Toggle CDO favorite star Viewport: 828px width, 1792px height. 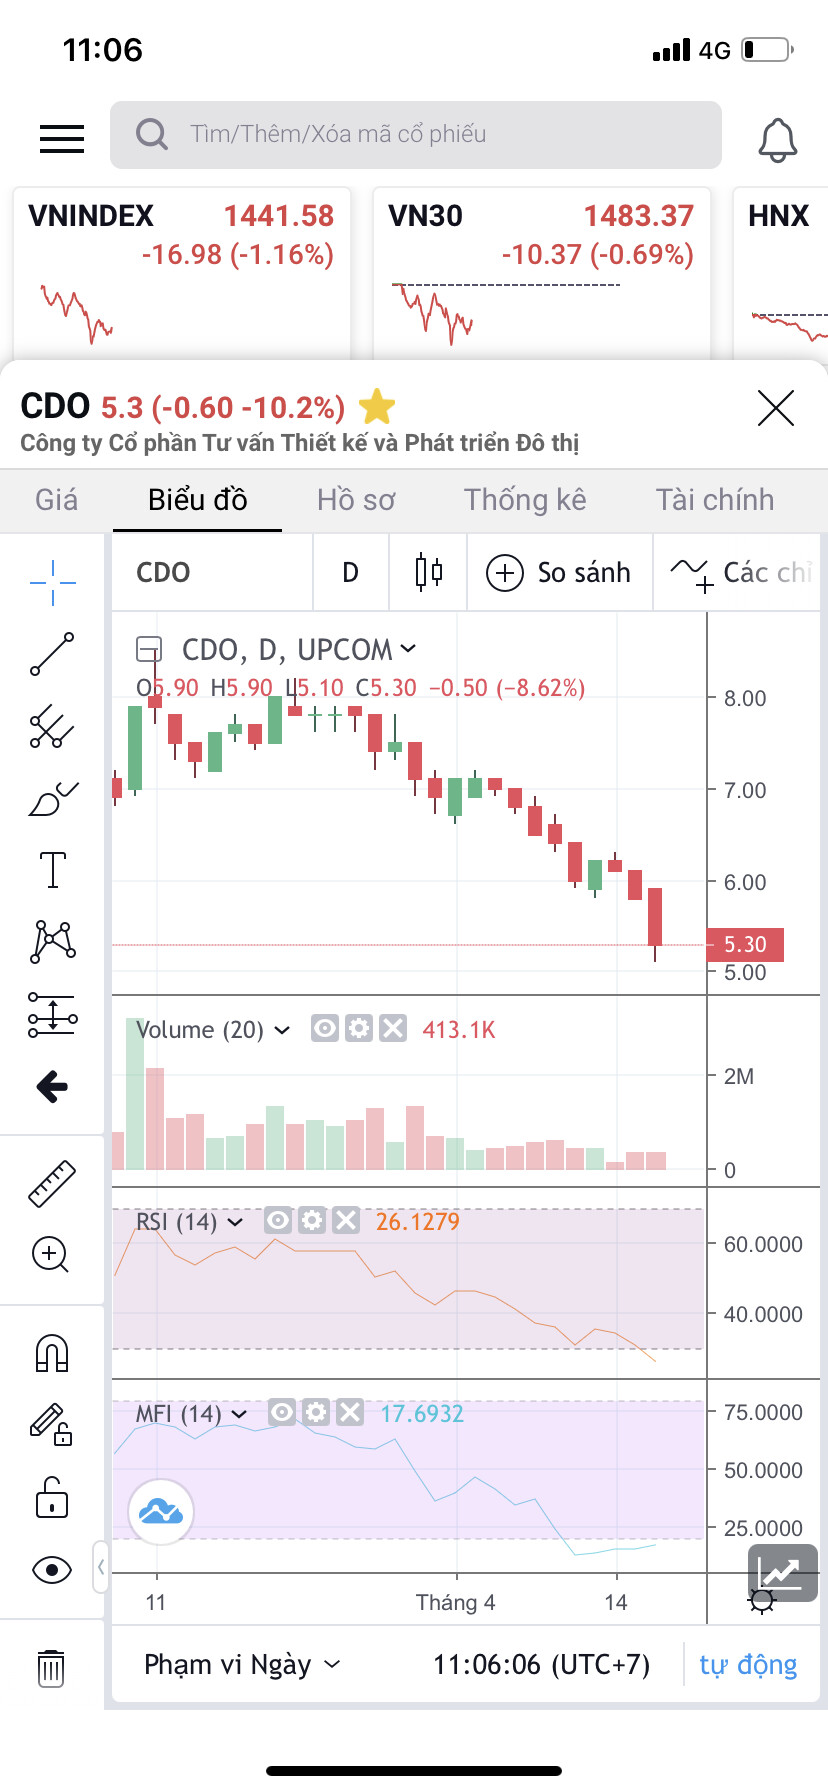pyautogui.click(x=377, y=407)
